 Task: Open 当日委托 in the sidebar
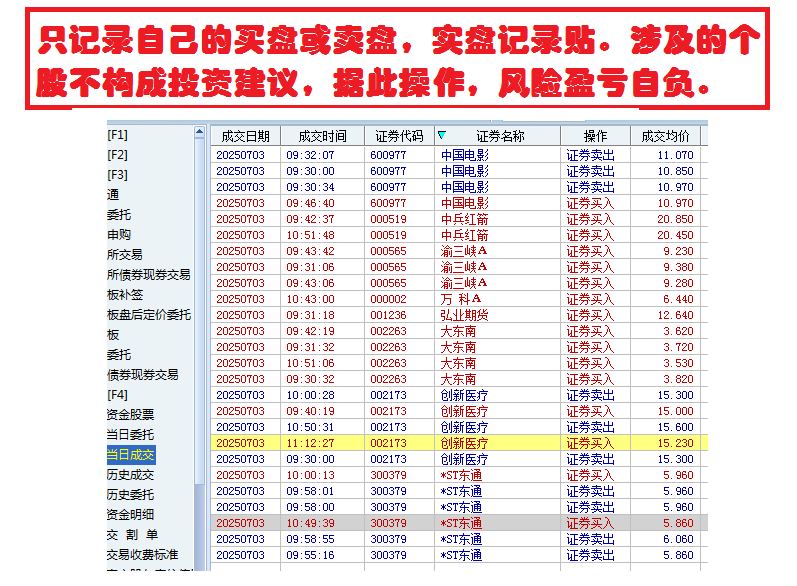coord(130,435)
